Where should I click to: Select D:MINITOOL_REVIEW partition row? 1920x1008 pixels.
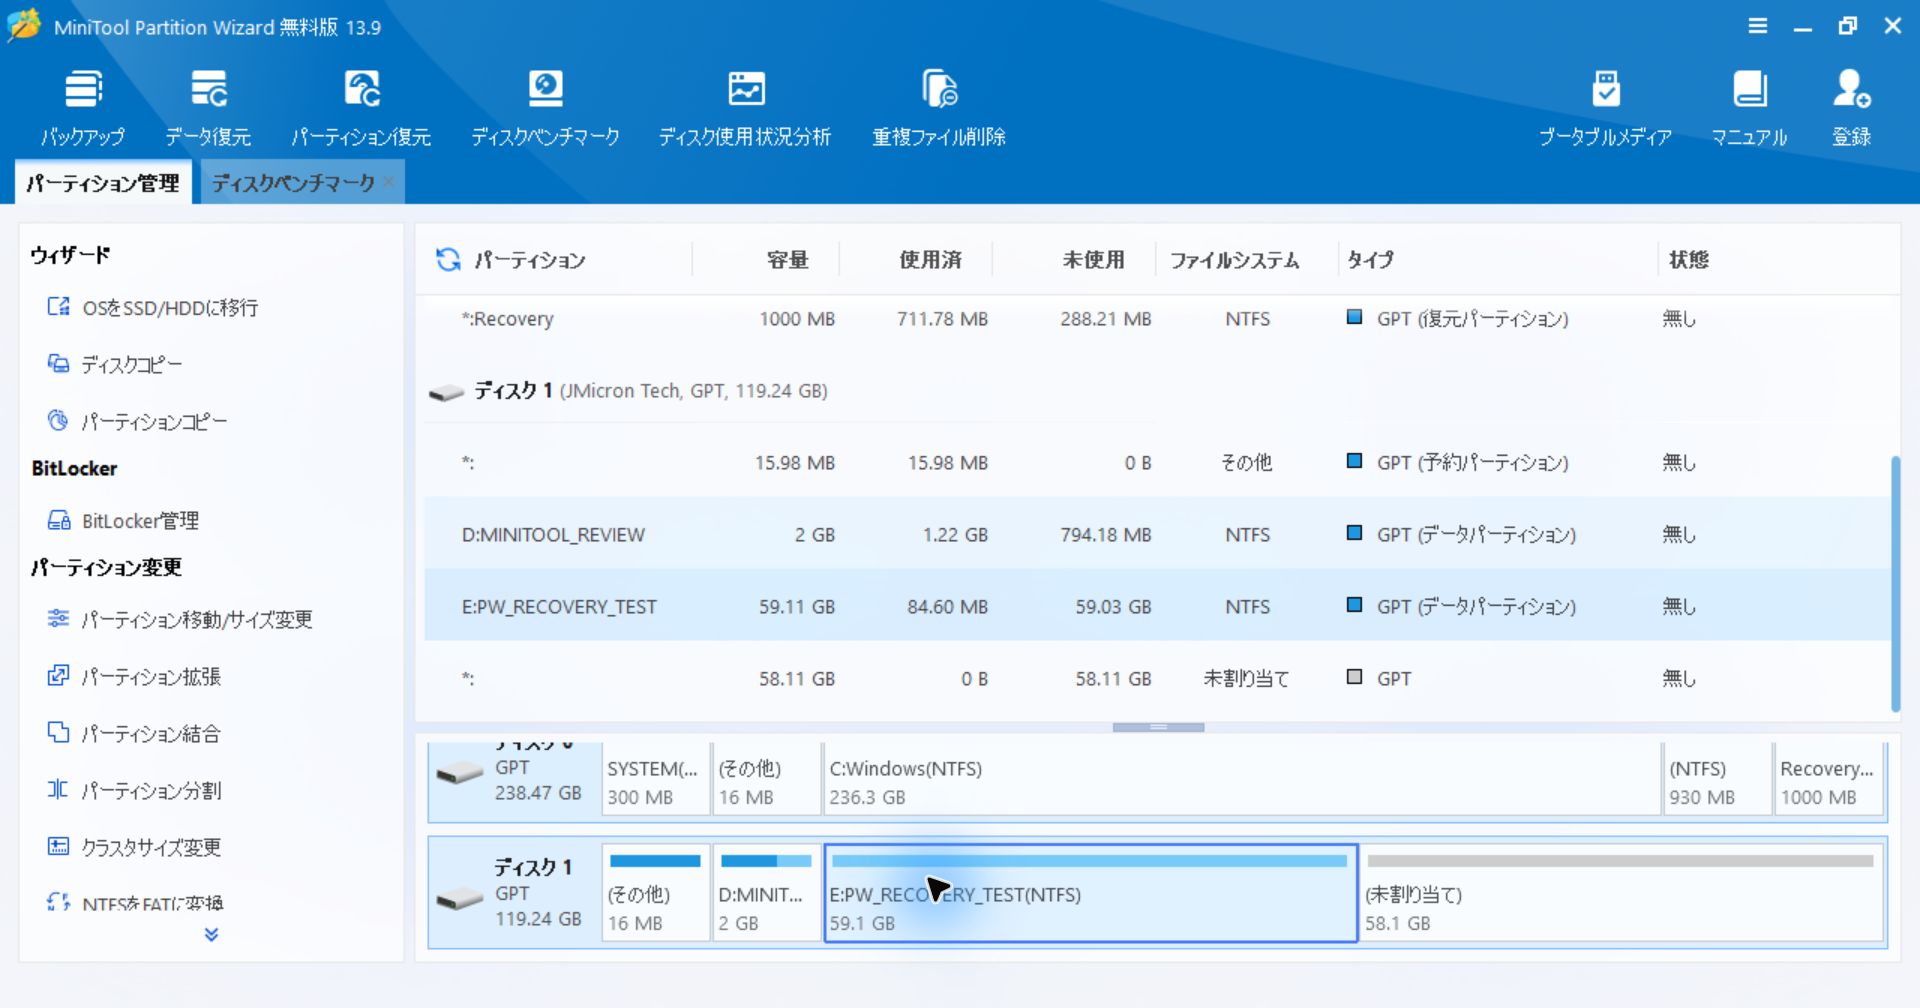pyautogui.click(x=1157, y=535)
